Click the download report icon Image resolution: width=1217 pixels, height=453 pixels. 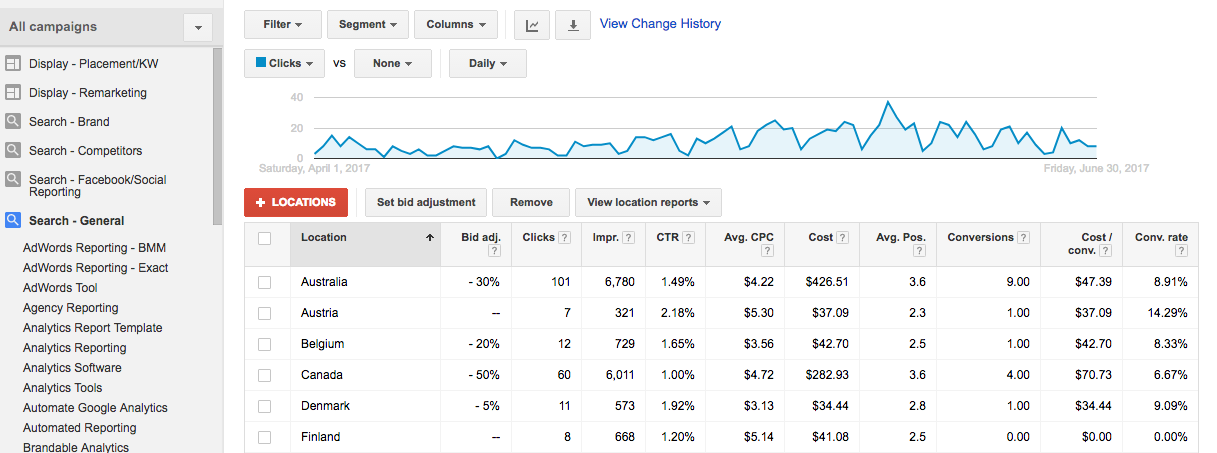(x=573, y=25)
